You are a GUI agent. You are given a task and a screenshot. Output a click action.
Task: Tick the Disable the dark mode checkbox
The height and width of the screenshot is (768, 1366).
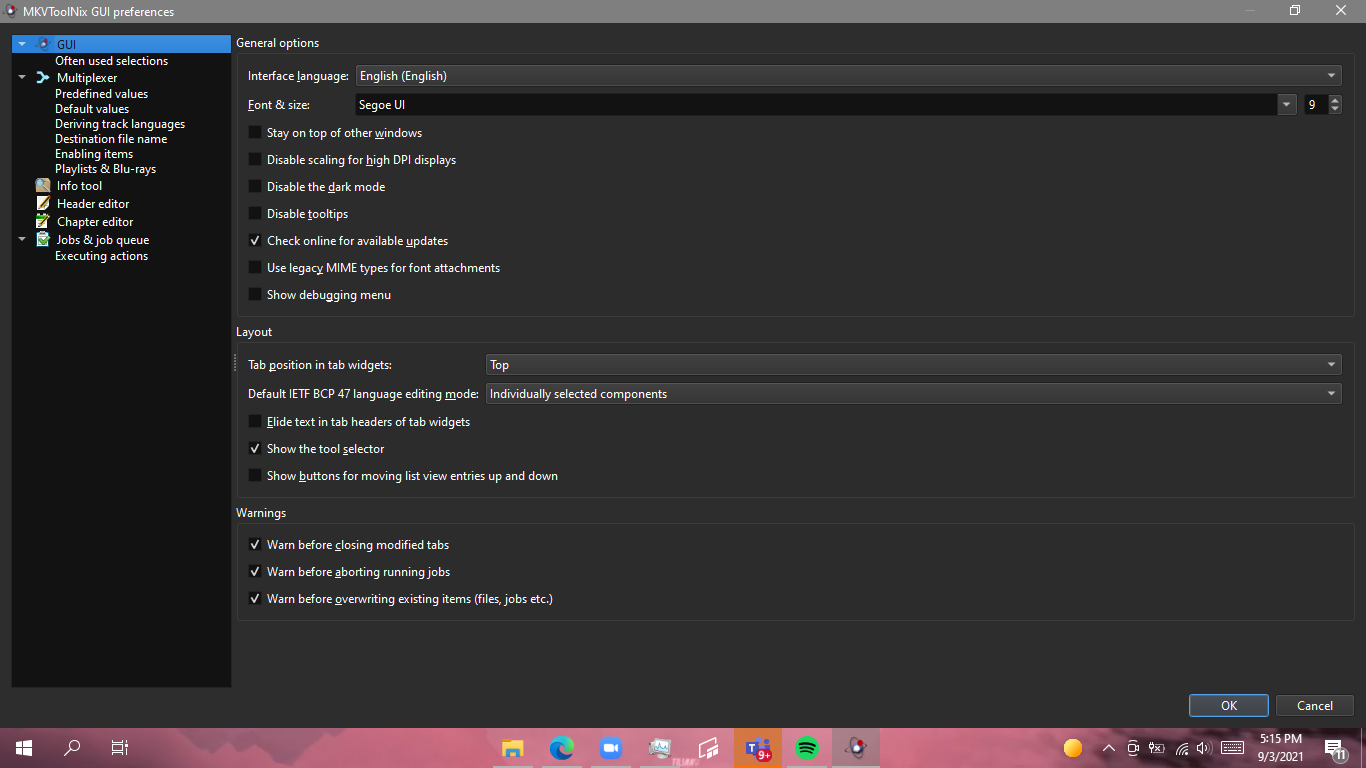click(x=255, y=187)
